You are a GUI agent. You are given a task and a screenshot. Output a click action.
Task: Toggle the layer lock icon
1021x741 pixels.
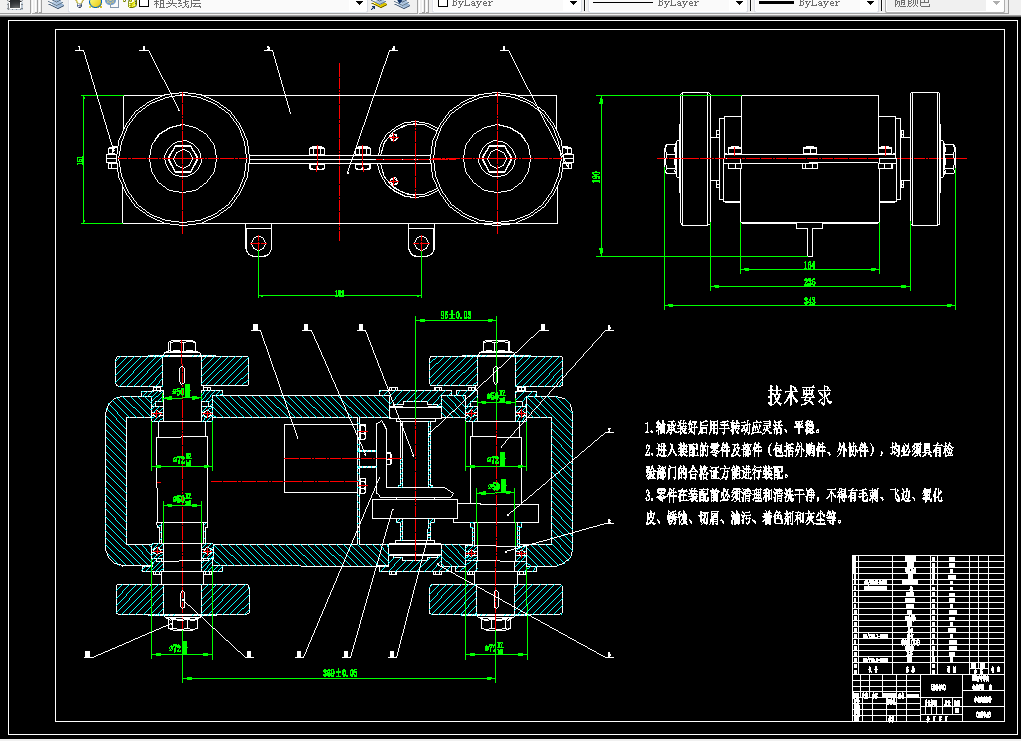[x=130, y=3]
